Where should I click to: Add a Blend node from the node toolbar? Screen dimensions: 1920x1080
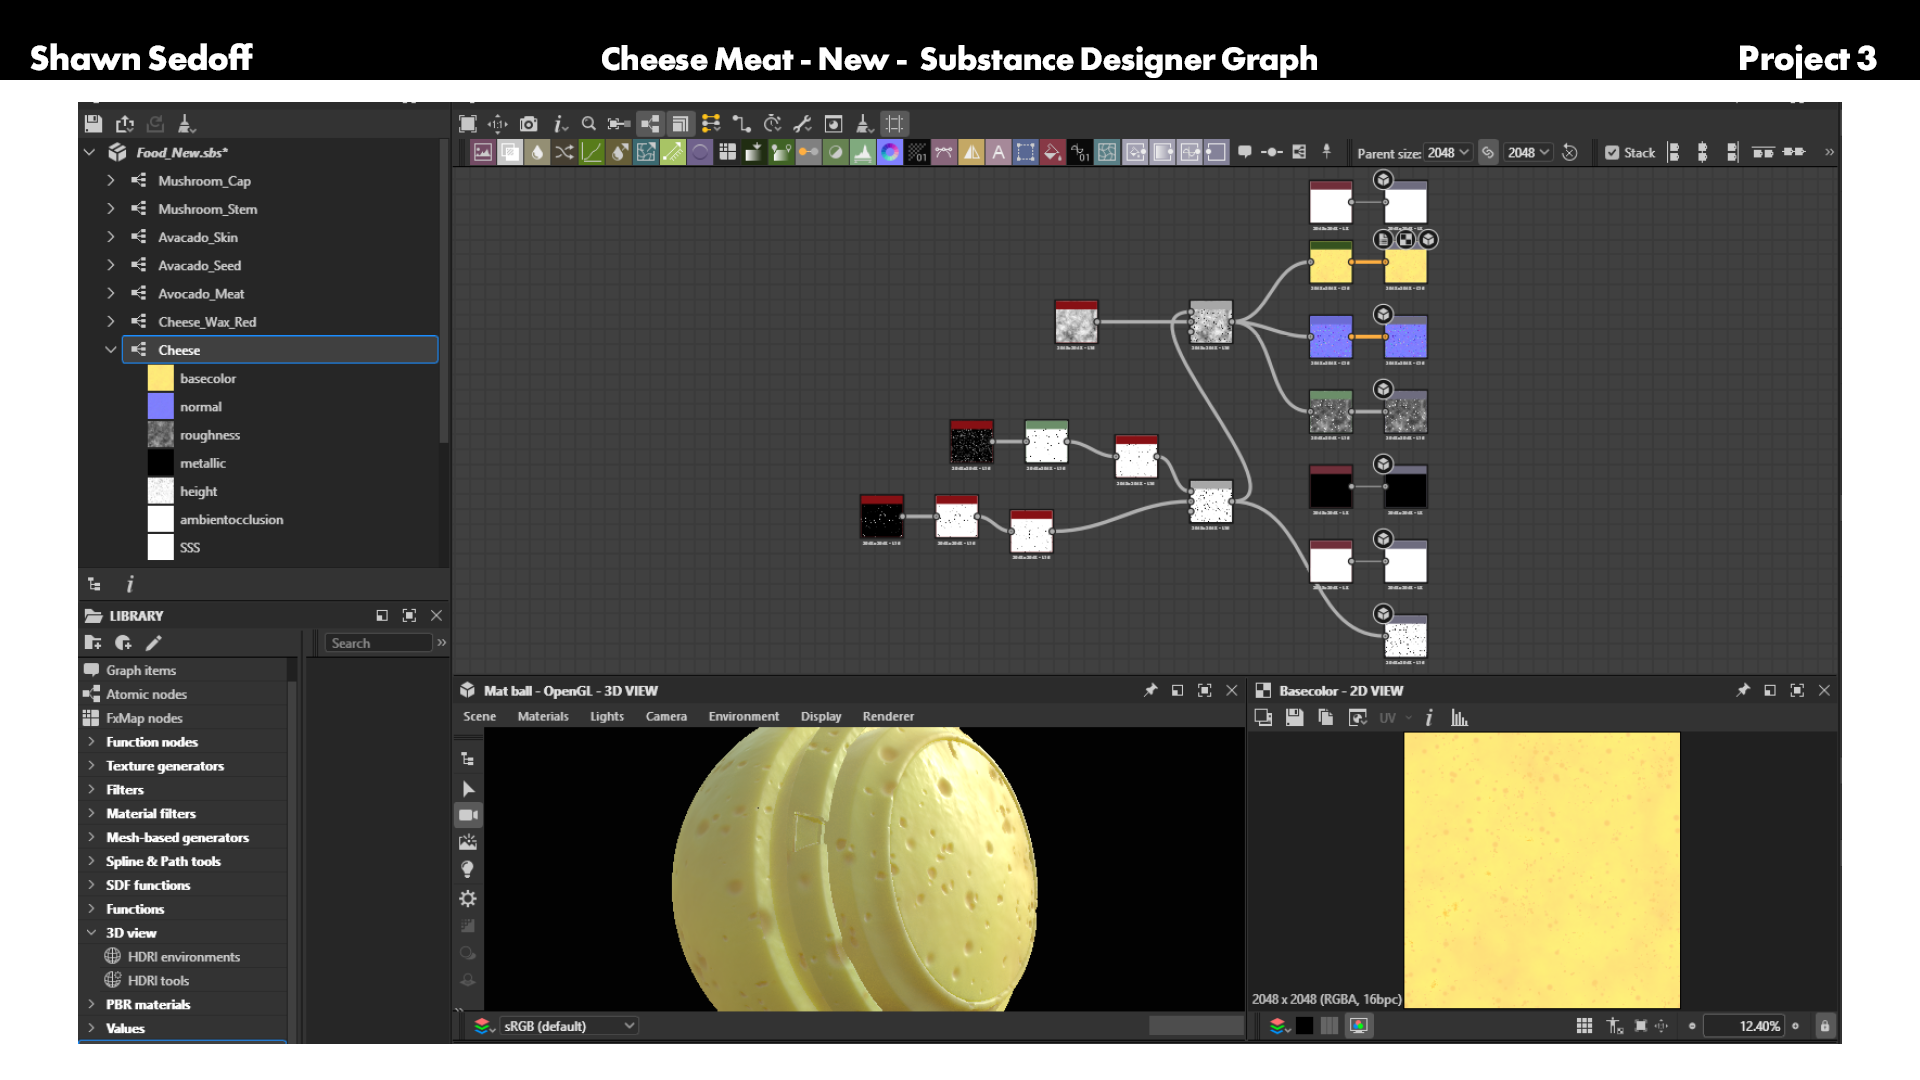click(x=510, y=152)
